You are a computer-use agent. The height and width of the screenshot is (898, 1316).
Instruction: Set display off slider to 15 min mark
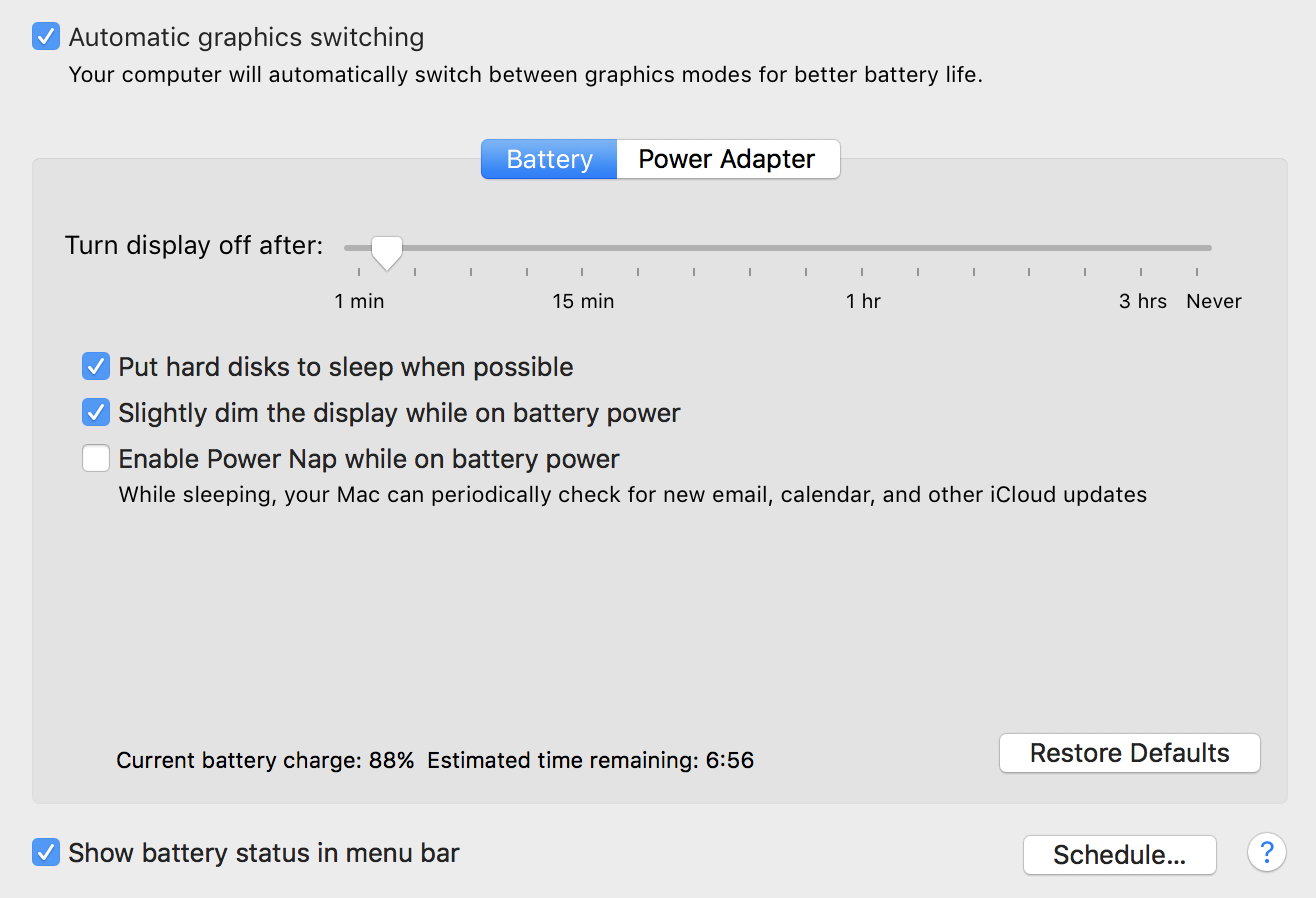583,248
